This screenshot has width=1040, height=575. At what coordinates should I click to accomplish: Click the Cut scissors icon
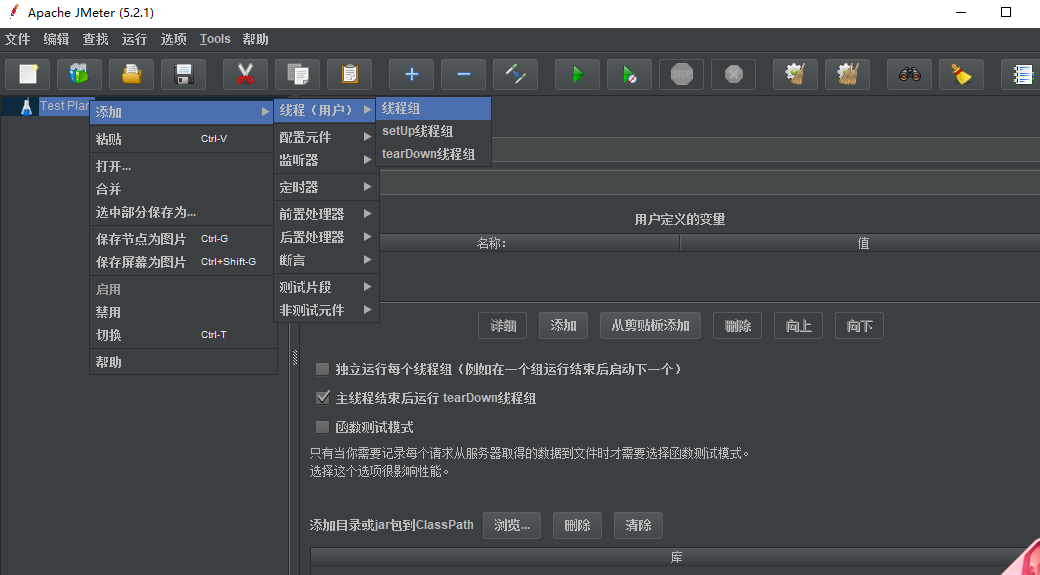tap(245, 74)
